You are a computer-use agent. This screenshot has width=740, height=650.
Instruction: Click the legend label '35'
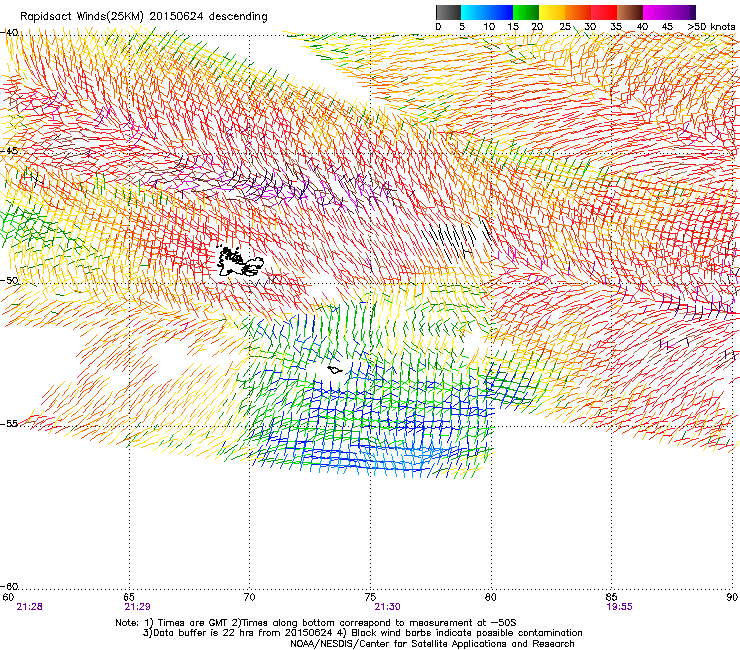pos(616,27)
